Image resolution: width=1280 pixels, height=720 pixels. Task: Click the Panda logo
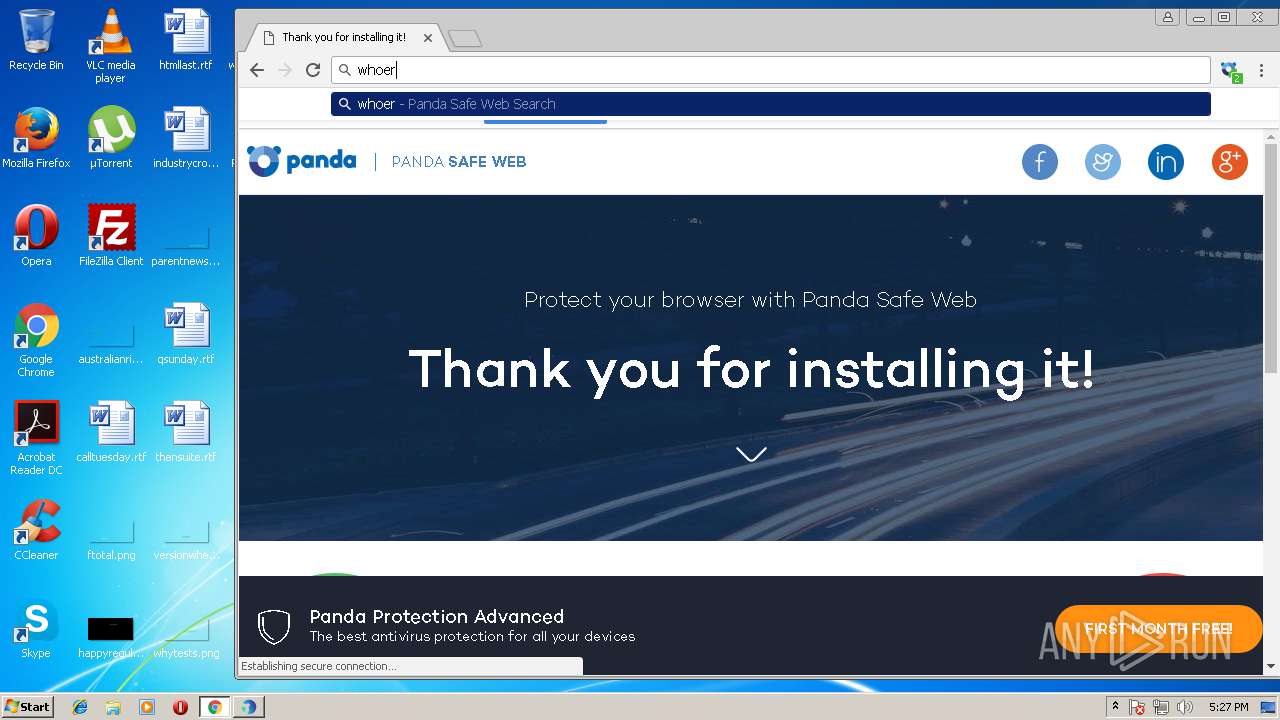pyautogui.click(x=301, y=161)
